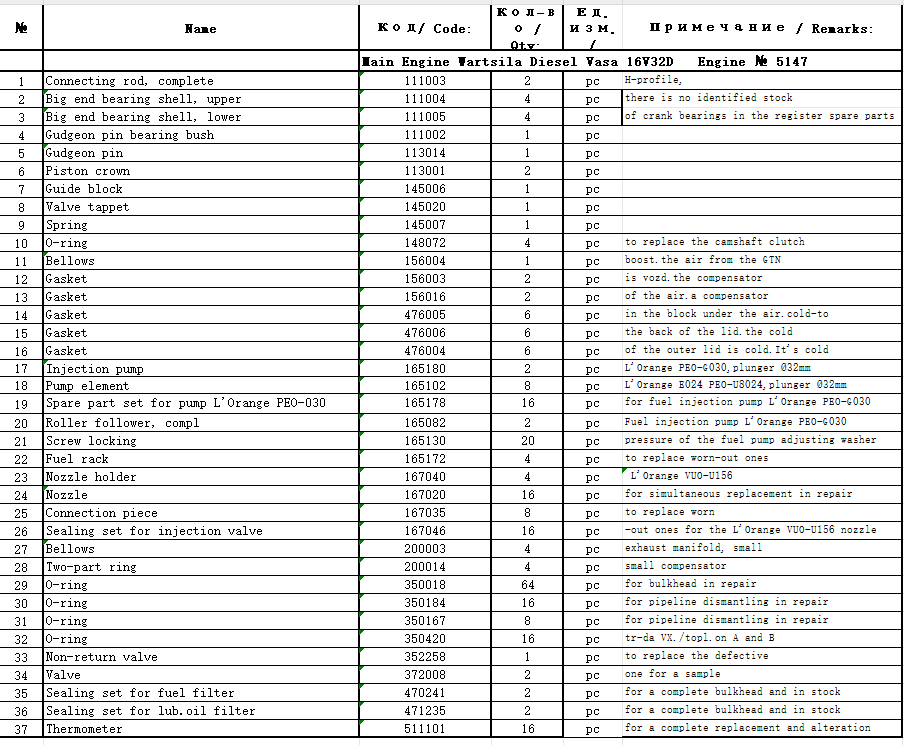Image resolution: width=904 pixels, height=745 pixels.
Task: Select the 'Код/ Code:' header cell
Action: [424, 29]
